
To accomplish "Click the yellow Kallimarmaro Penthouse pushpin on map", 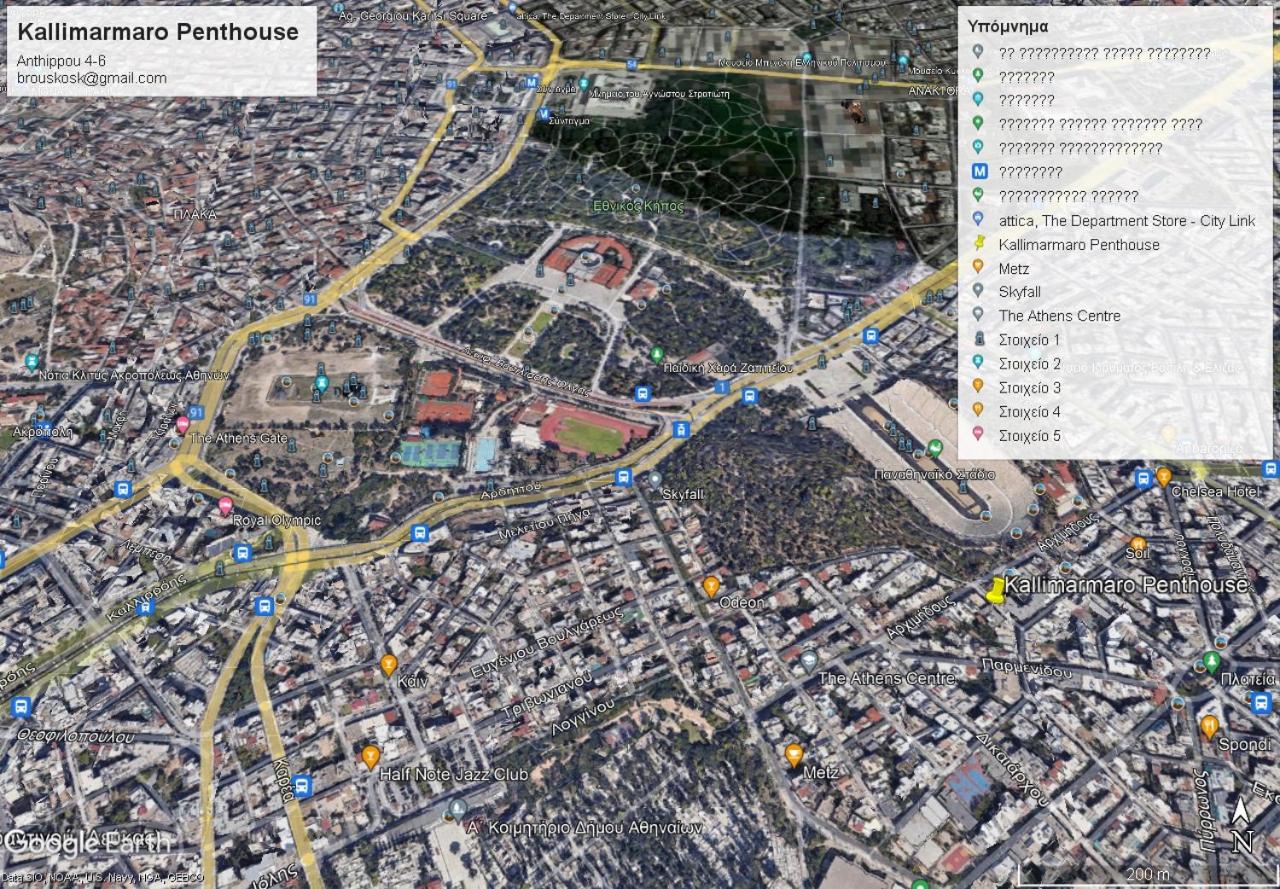I will pos(995,591).
